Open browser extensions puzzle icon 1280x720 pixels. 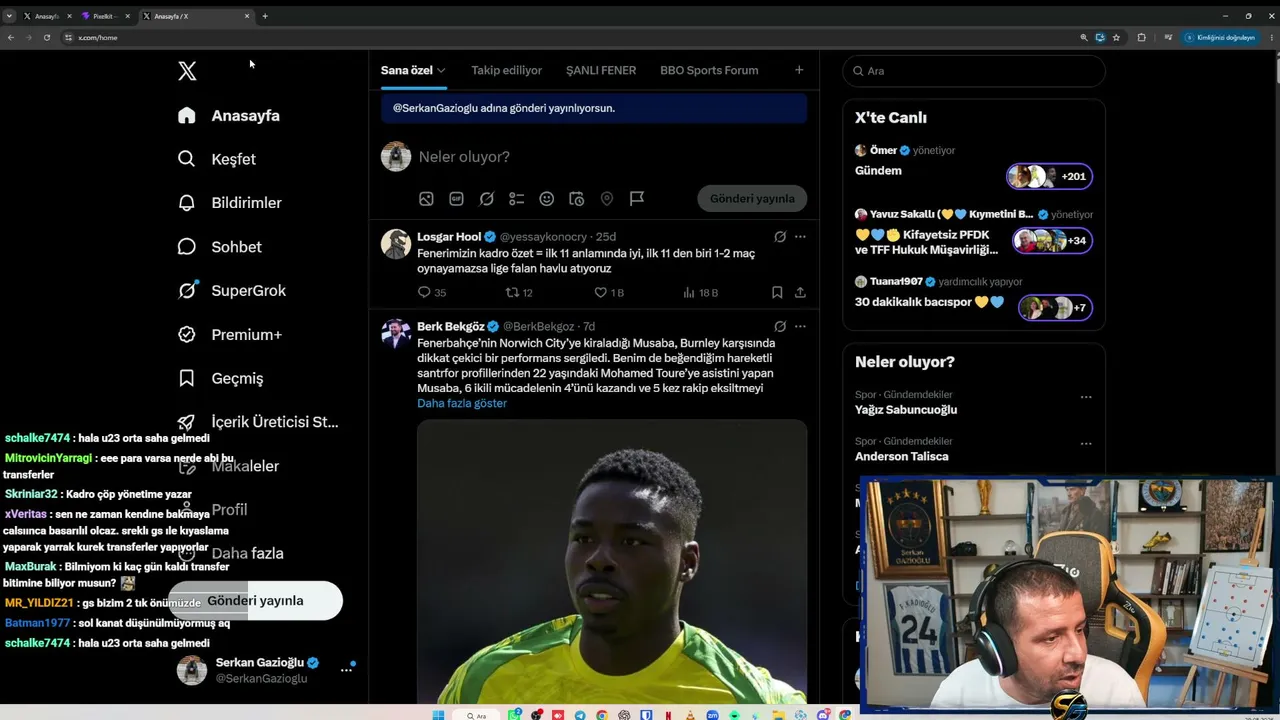(1142, 37)
